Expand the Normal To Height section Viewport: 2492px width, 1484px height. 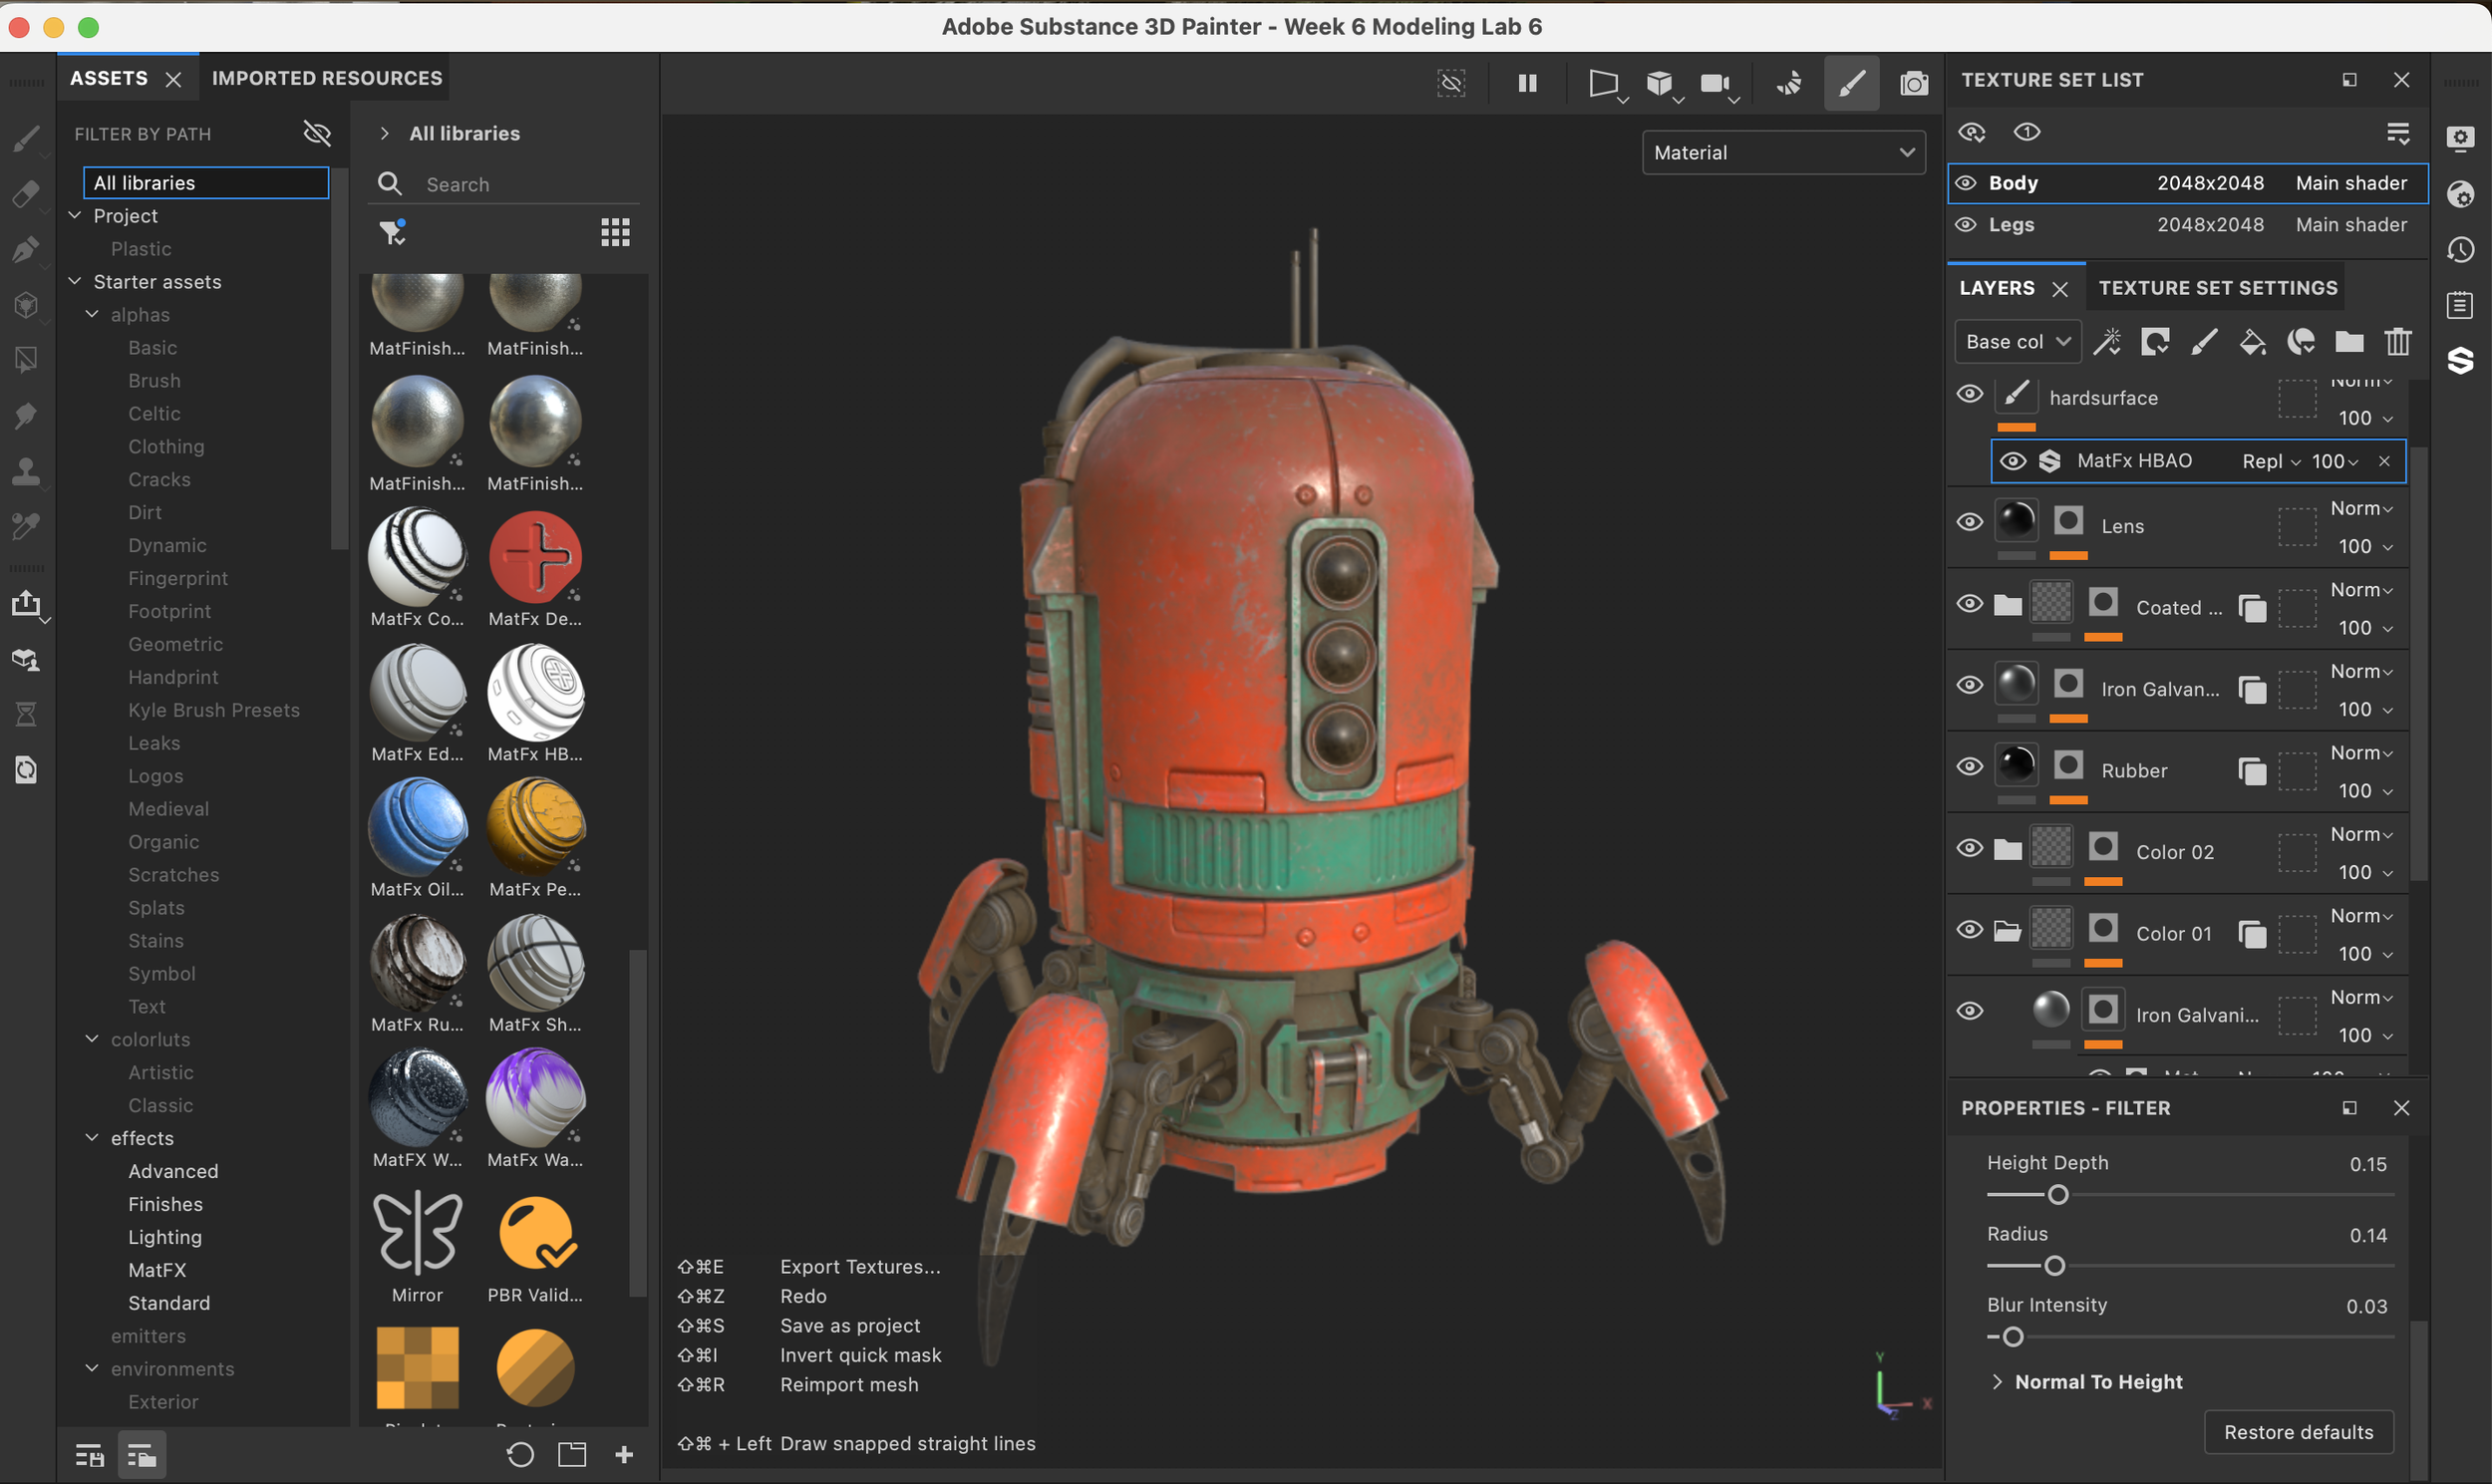click(1998, 1382)
